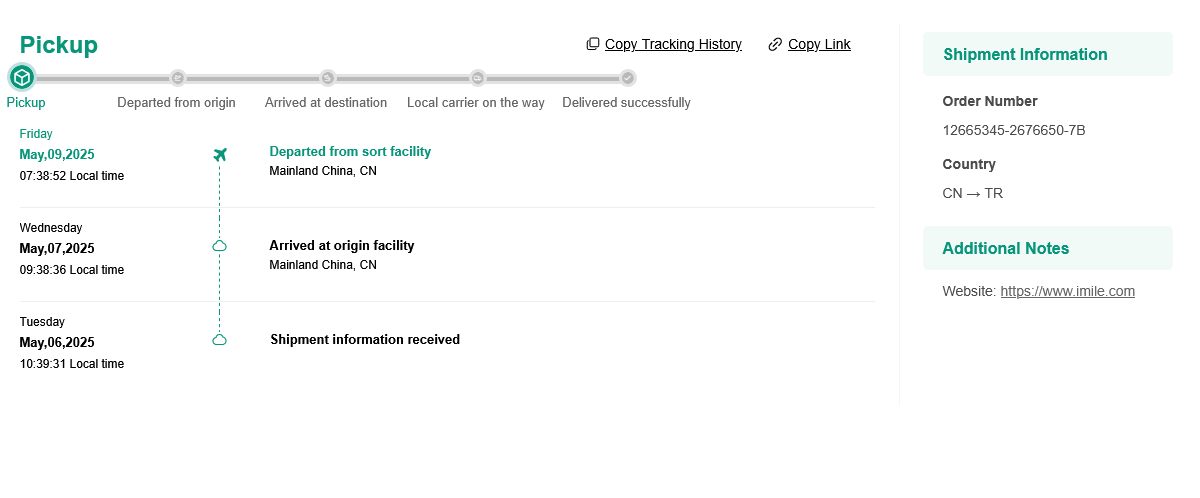Click the Local carrier on the way icon
Image resolution: width=1200 pixels, height=498 pixels.
coord(478,78)
